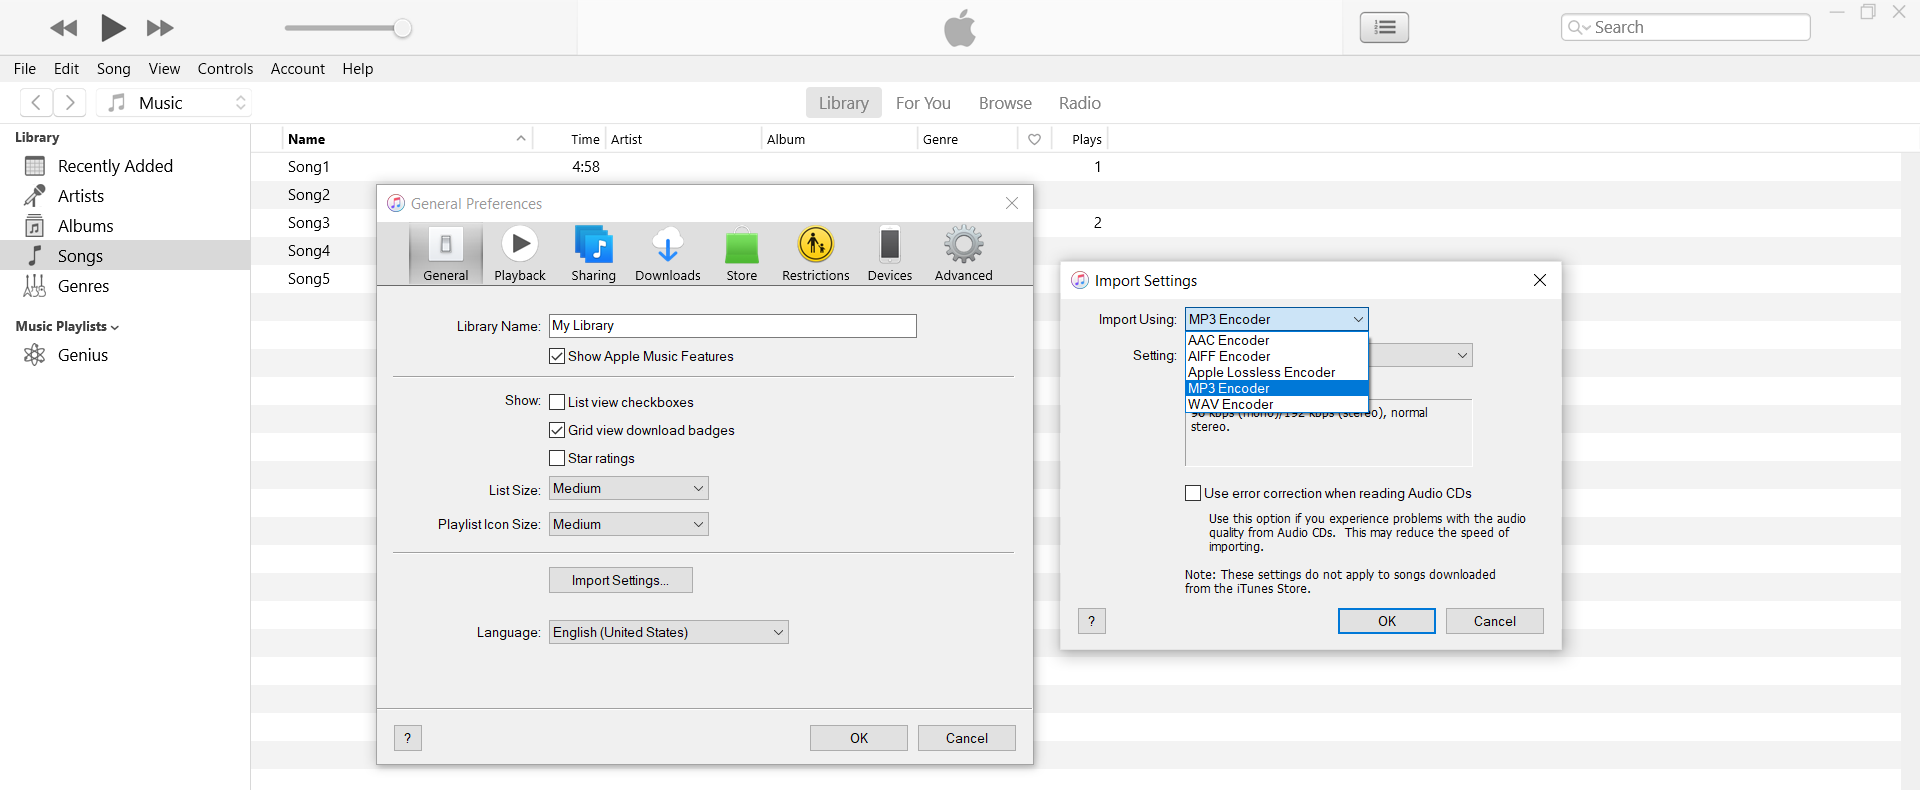Click the list view button in toolbar
This screenshot has width=1920, height=790.
[x=1384, y=27]
